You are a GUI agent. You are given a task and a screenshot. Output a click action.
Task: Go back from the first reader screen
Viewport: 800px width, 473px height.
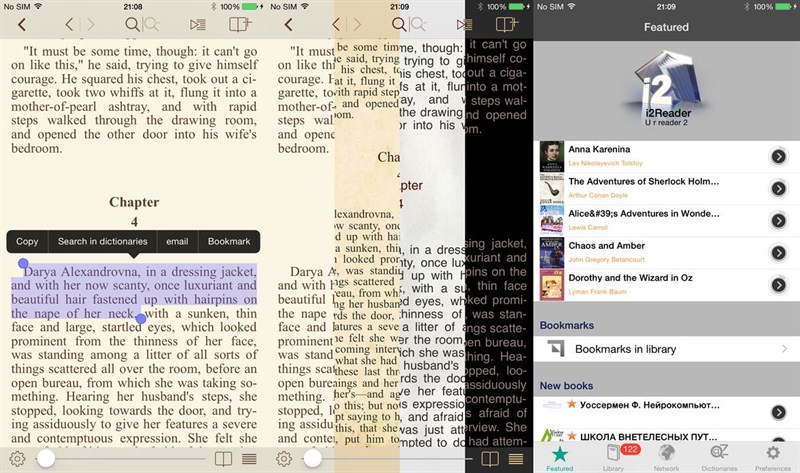pyautogui.click(x=21, y=24)
